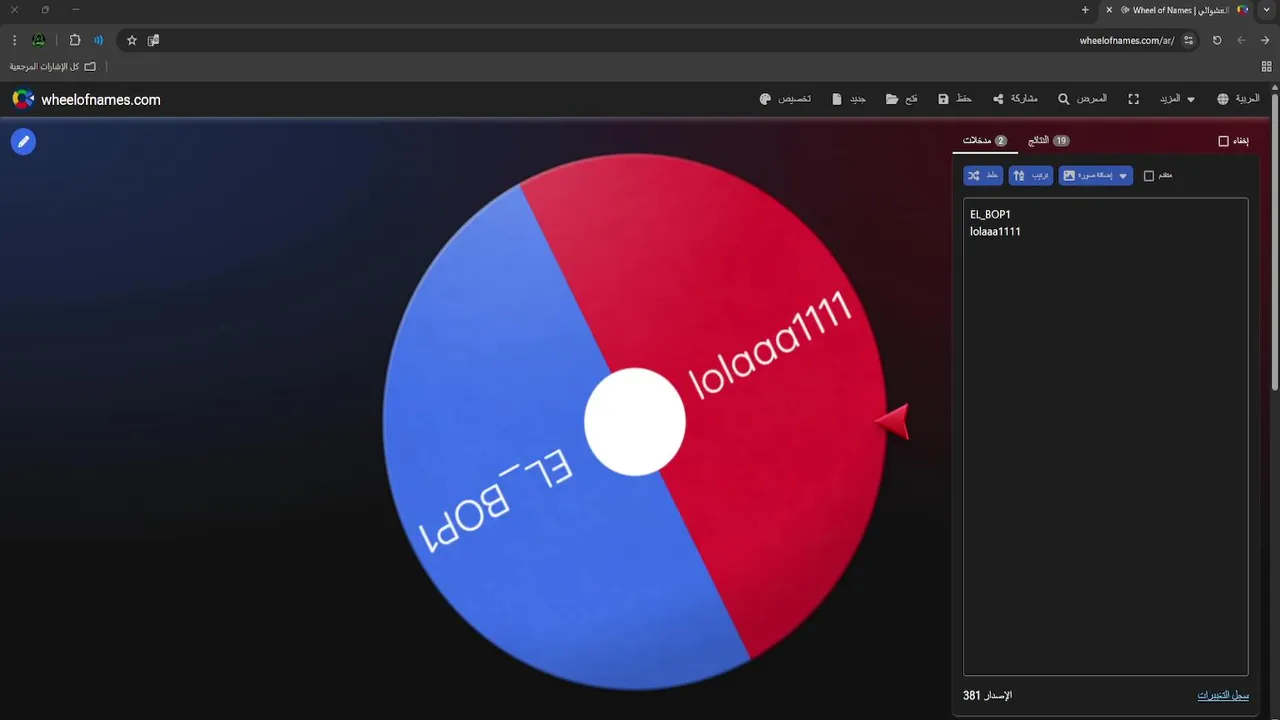Open the سجل التغييرات (changelog) link

(x=1223, y=695)
